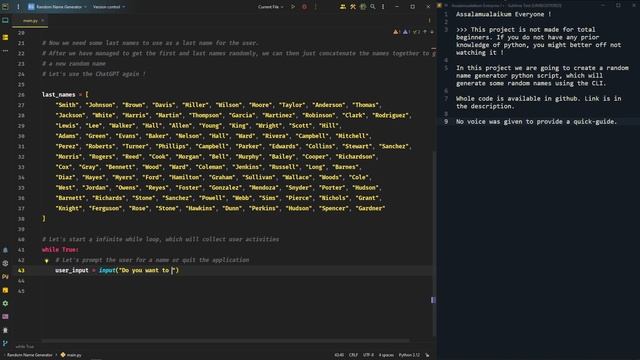Open the Version control dropdown

(x=109, y=7)
